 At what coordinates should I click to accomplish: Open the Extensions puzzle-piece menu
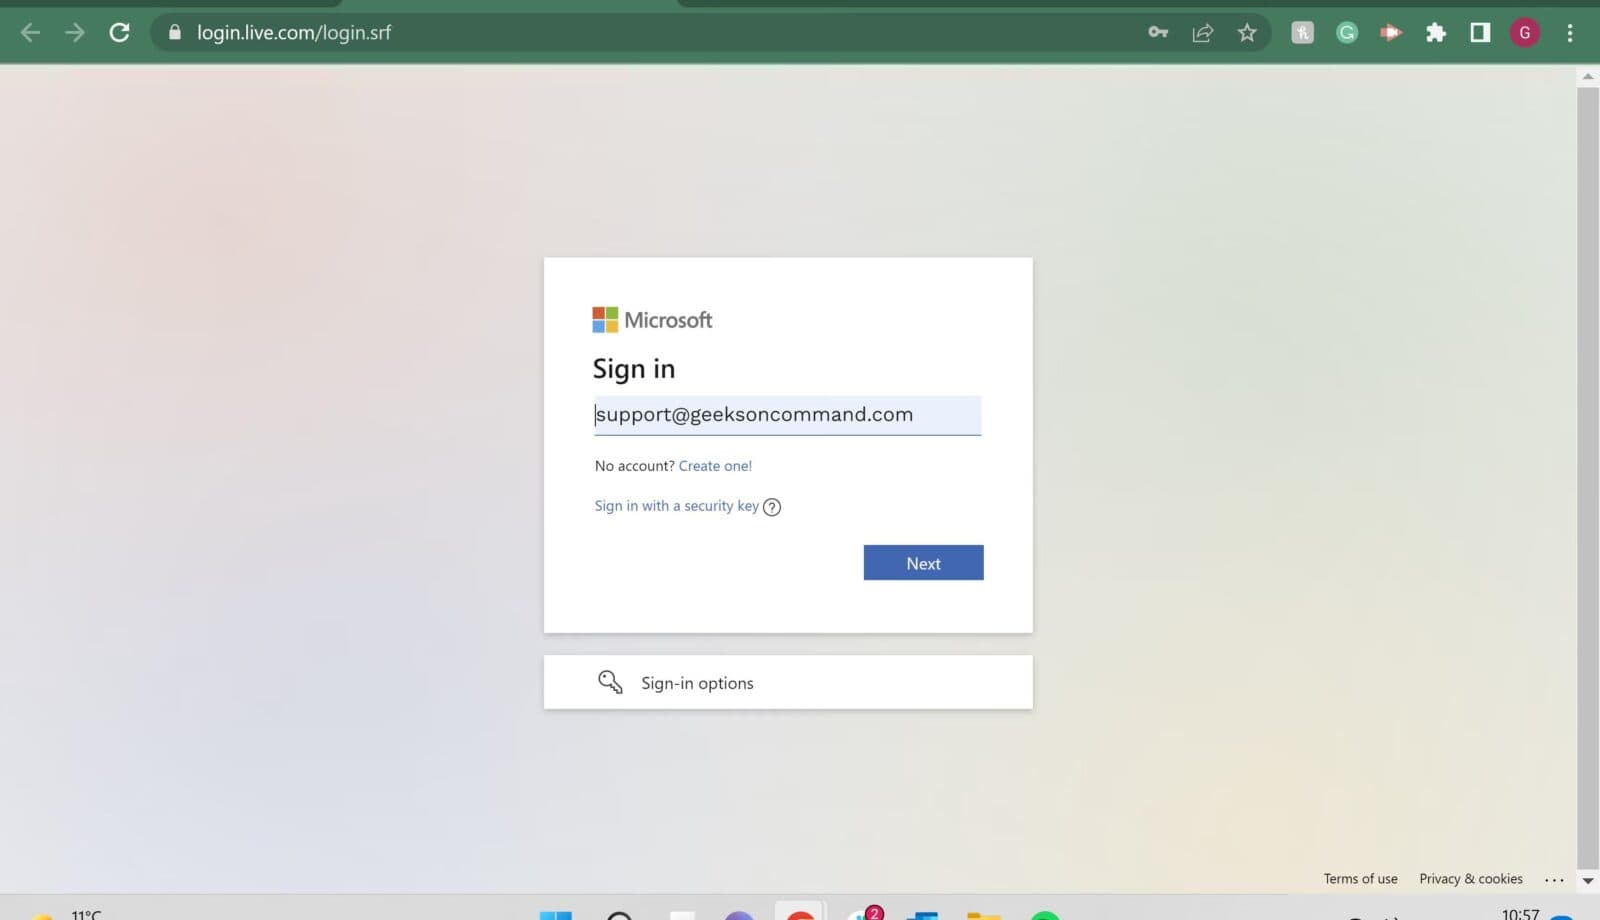coord(1436,33)
